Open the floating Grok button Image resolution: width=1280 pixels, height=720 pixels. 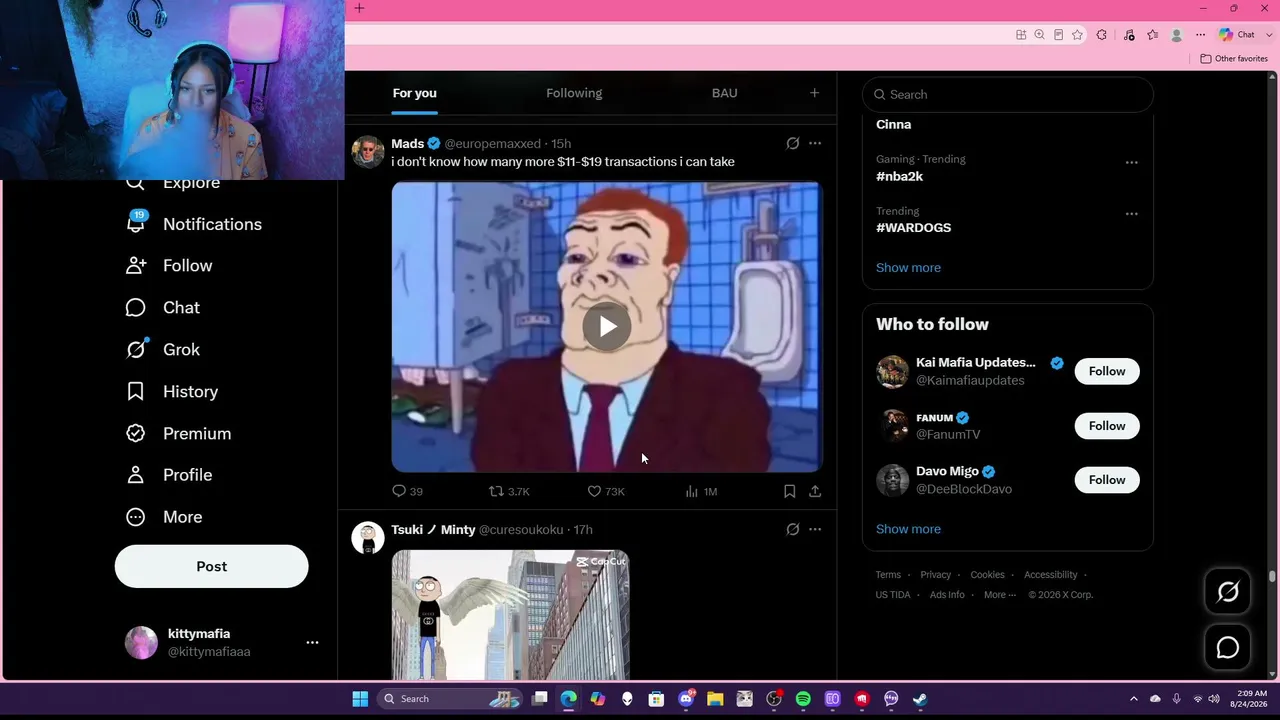(x=1228, y=592)
